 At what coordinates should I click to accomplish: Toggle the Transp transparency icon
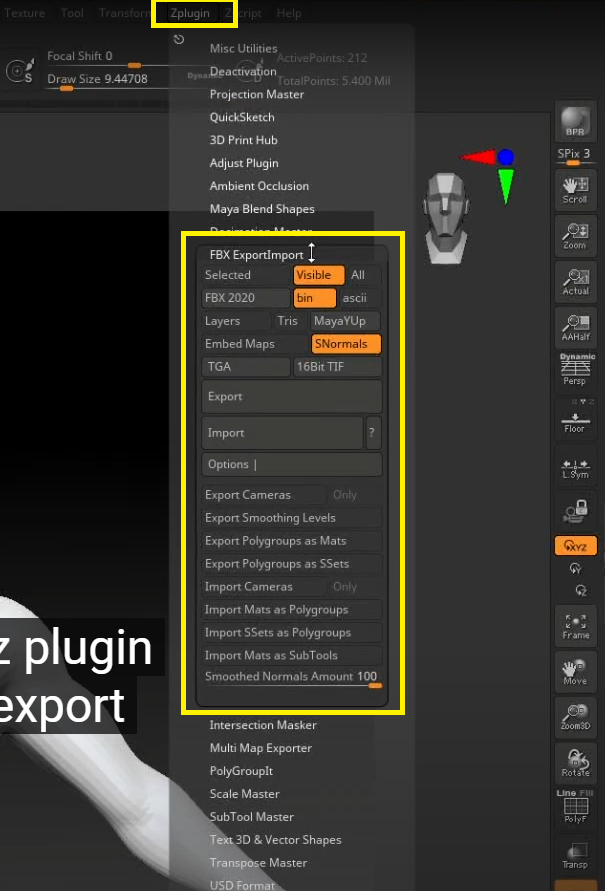click(x=575, y=855)
